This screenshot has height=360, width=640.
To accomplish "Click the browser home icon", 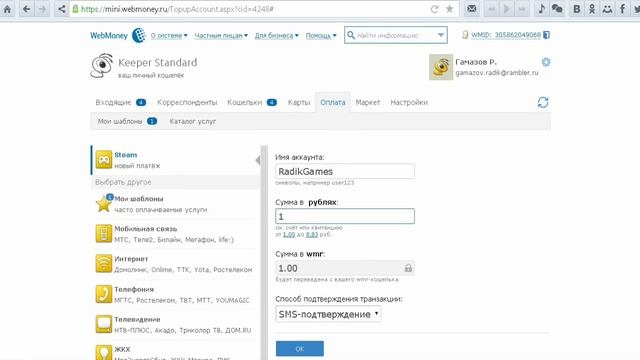I will tap(7, 9).
